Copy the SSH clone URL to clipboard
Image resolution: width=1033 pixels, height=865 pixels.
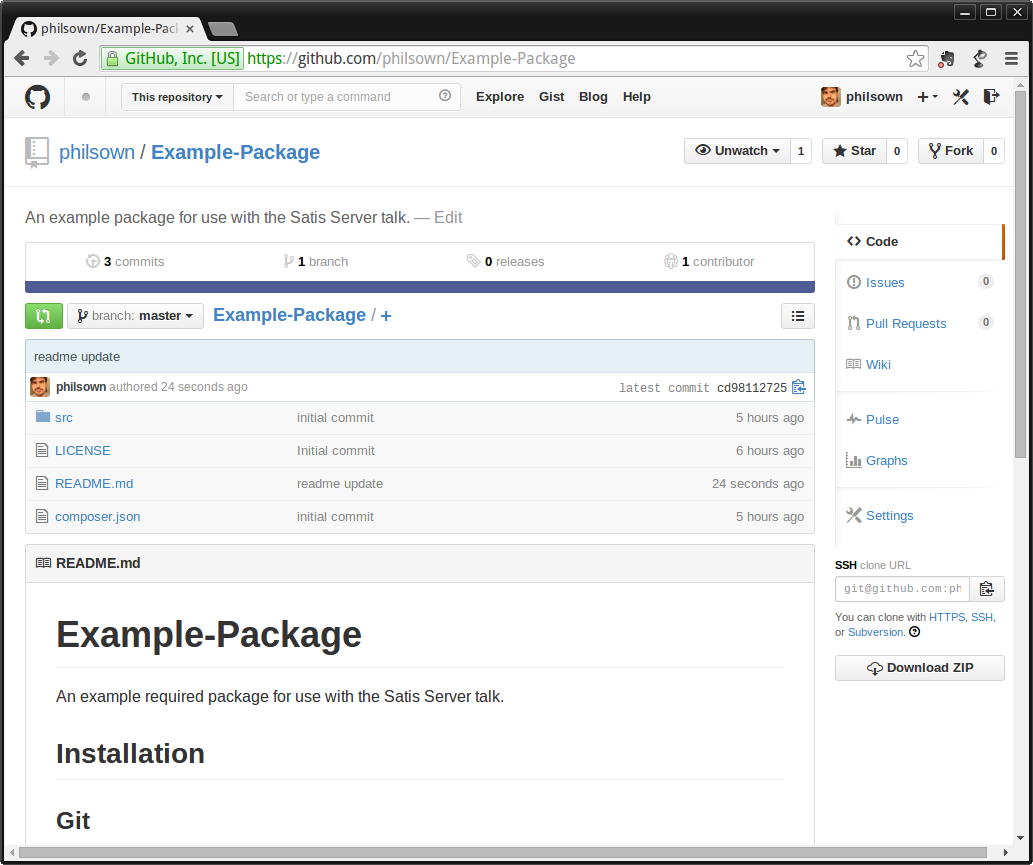[x=986, y=588]
